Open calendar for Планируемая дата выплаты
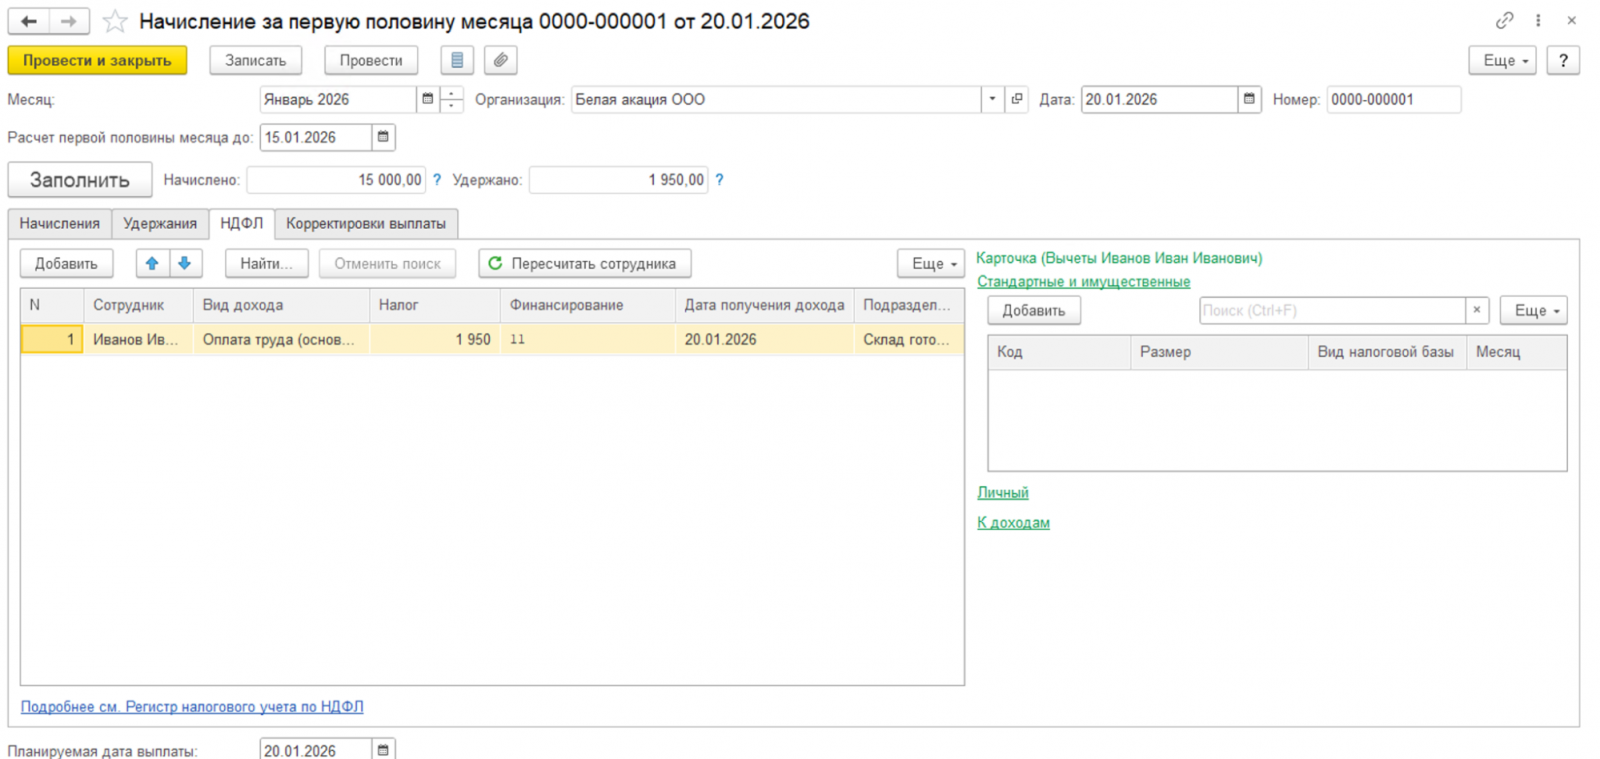 [383, 750]
